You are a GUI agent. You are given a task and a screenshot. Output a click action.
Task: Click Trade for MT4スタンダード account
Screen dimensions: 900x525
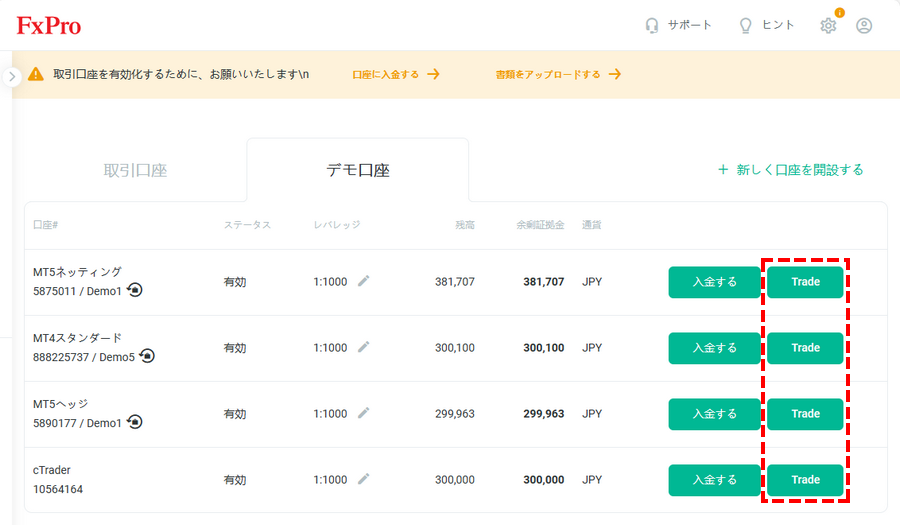[805, 348]
